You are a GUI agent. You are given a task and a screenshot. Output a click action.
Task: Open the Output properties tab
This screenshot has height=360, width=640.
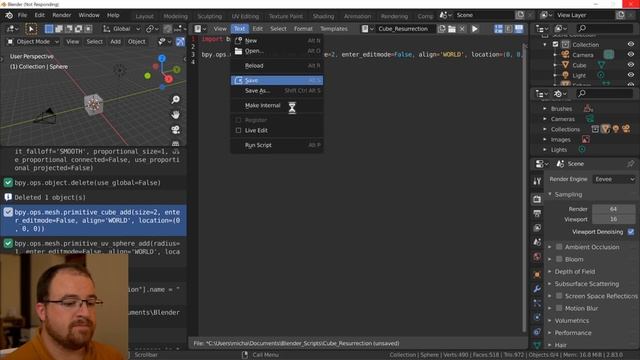(537, 213)
